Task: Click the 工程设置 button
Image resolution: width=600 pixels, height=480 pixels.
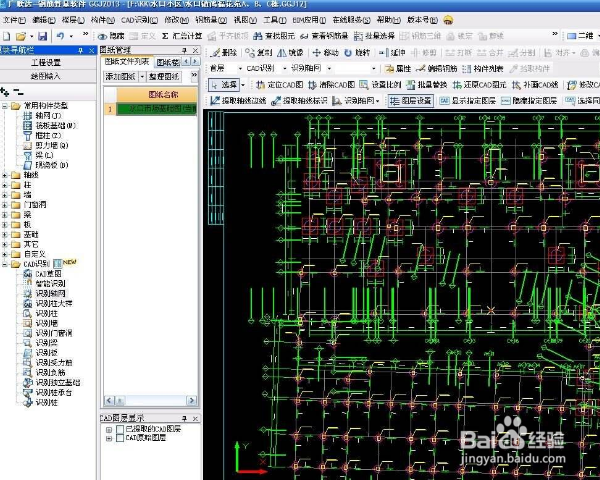Action: [46, 63]
